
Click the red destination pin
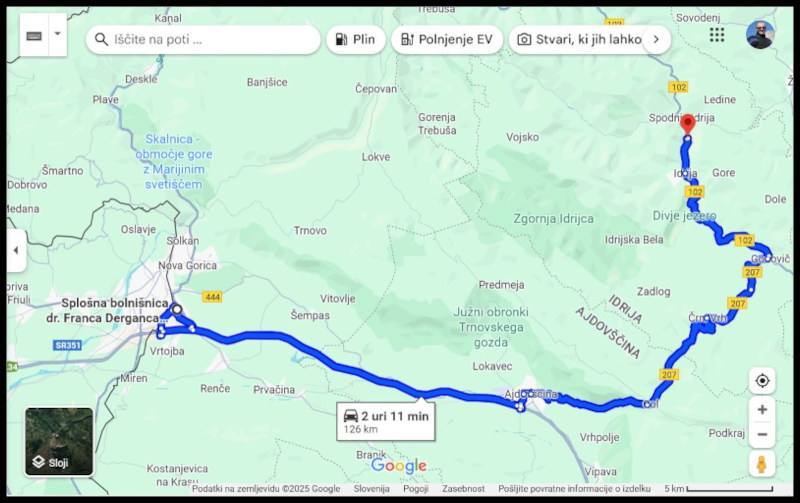(x=688, y=124)
